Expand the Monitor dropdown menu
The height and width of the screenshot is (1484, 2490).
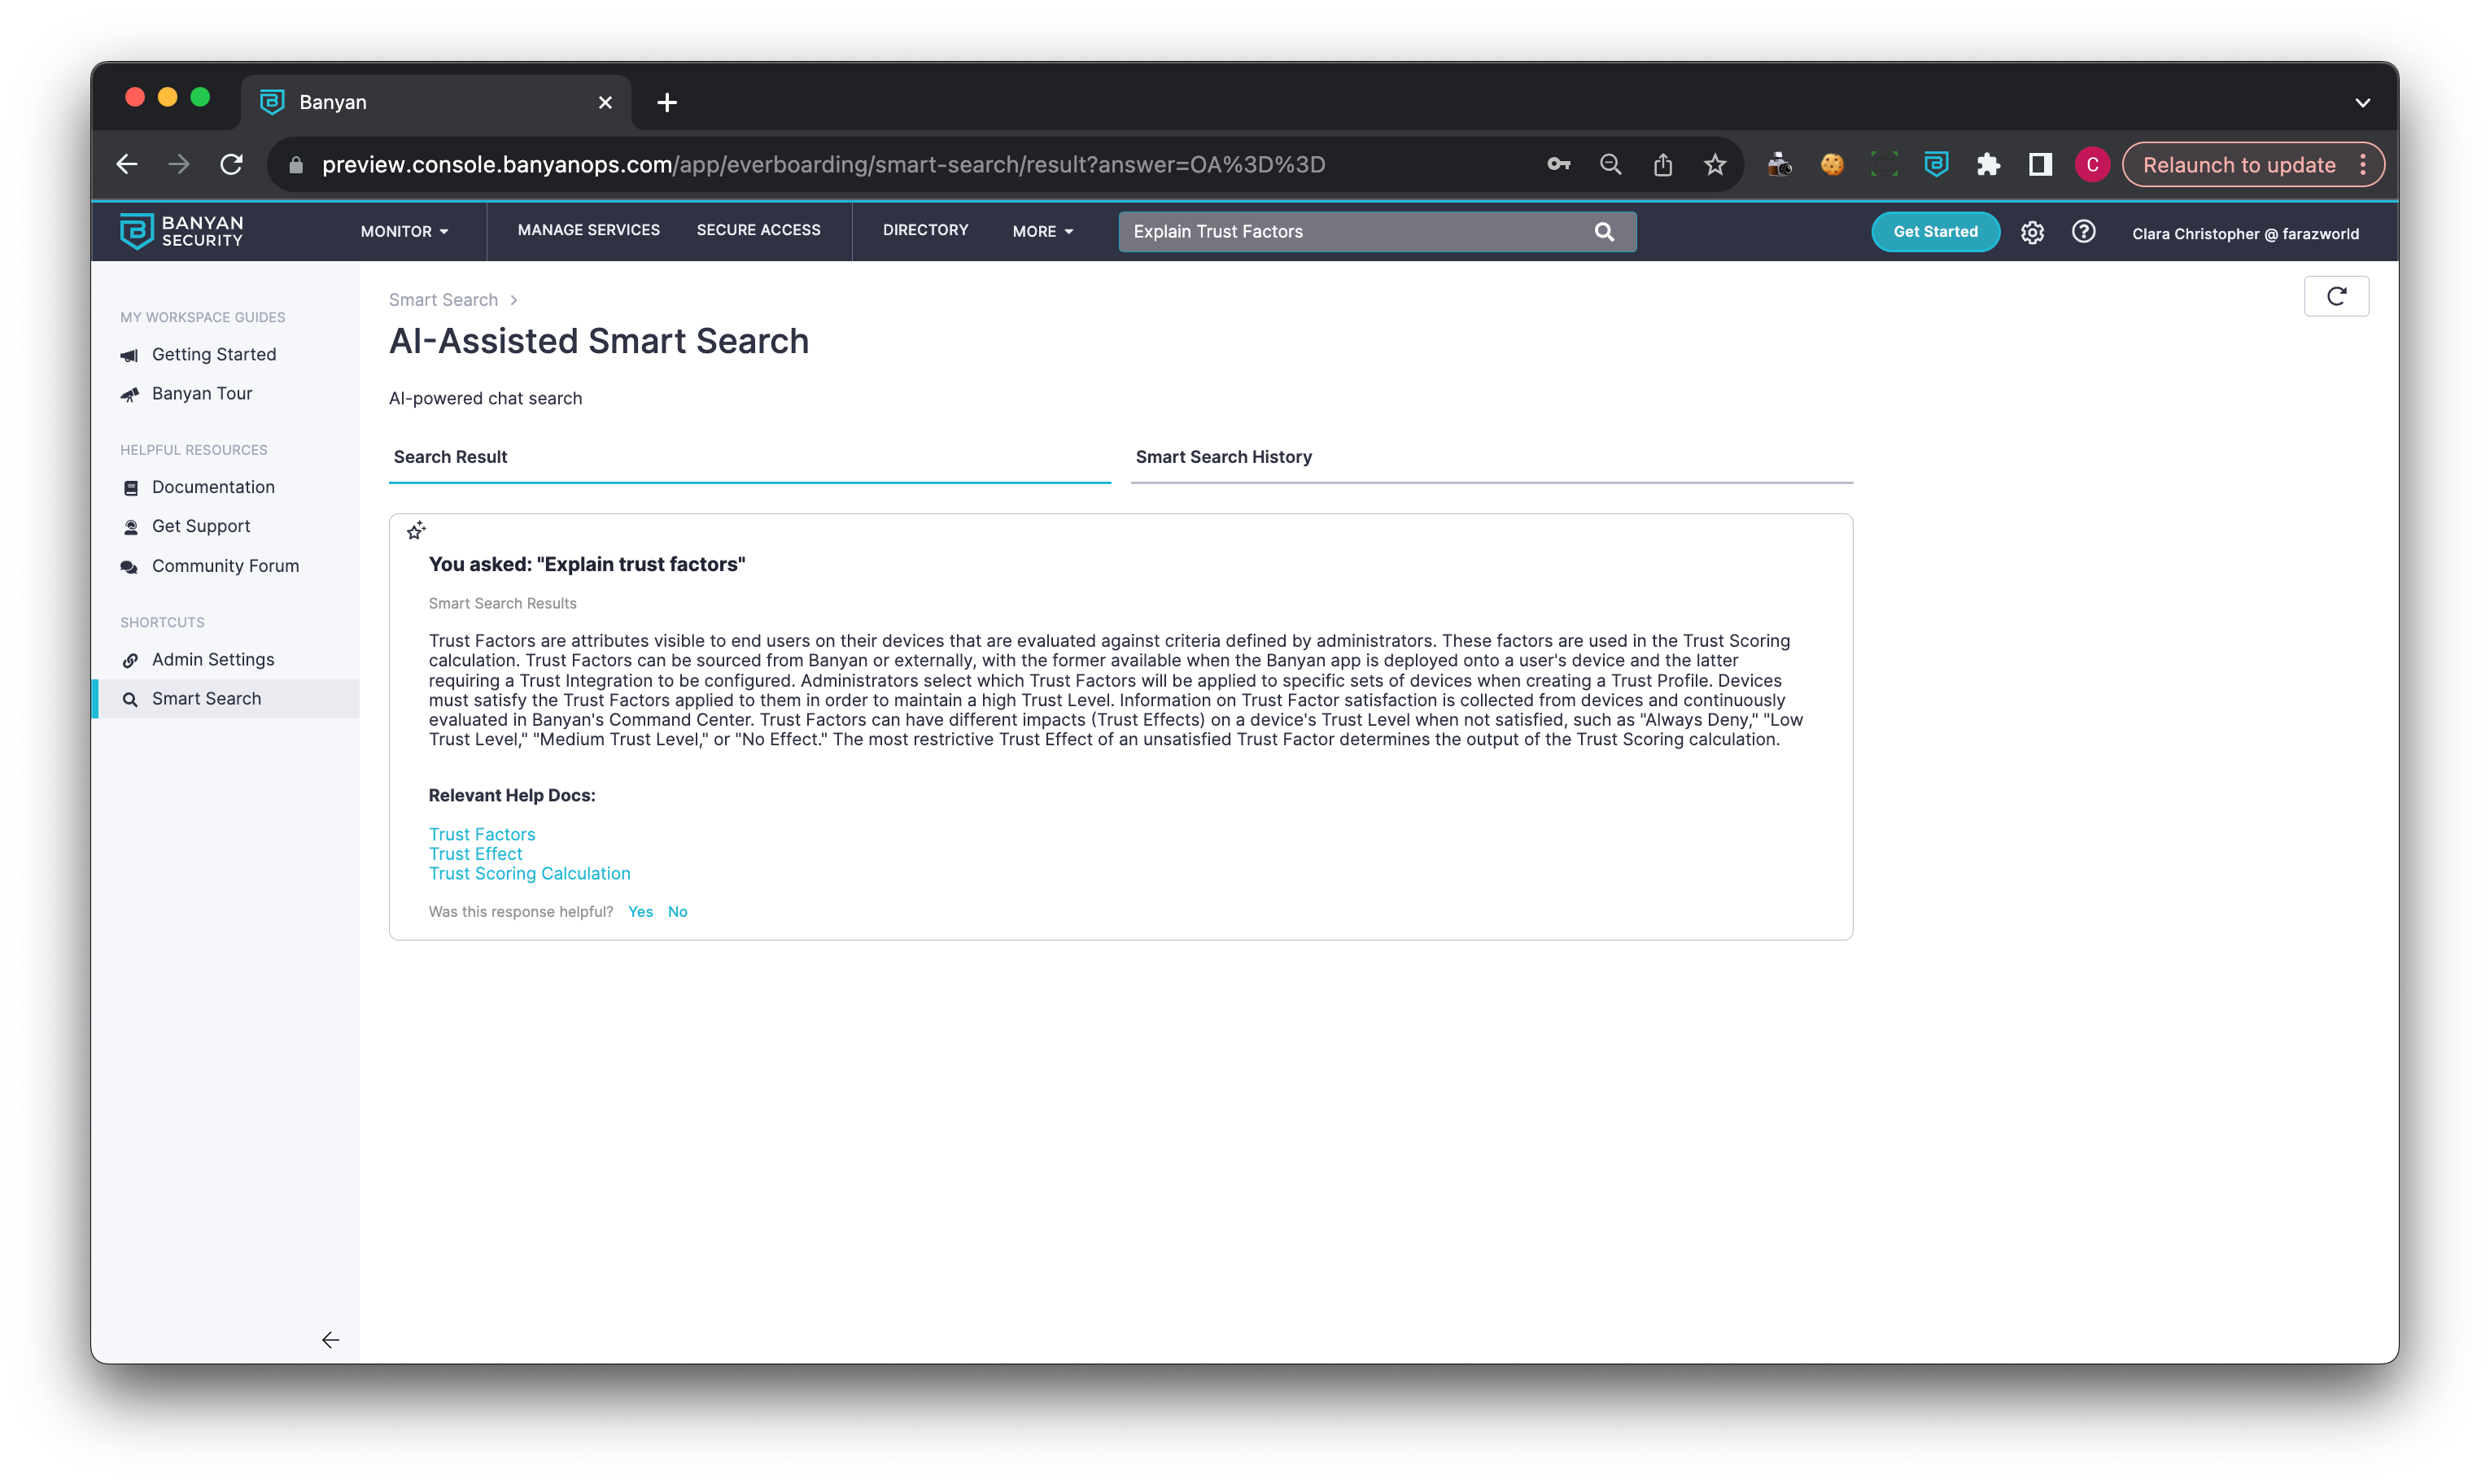(x=404, y=232)
